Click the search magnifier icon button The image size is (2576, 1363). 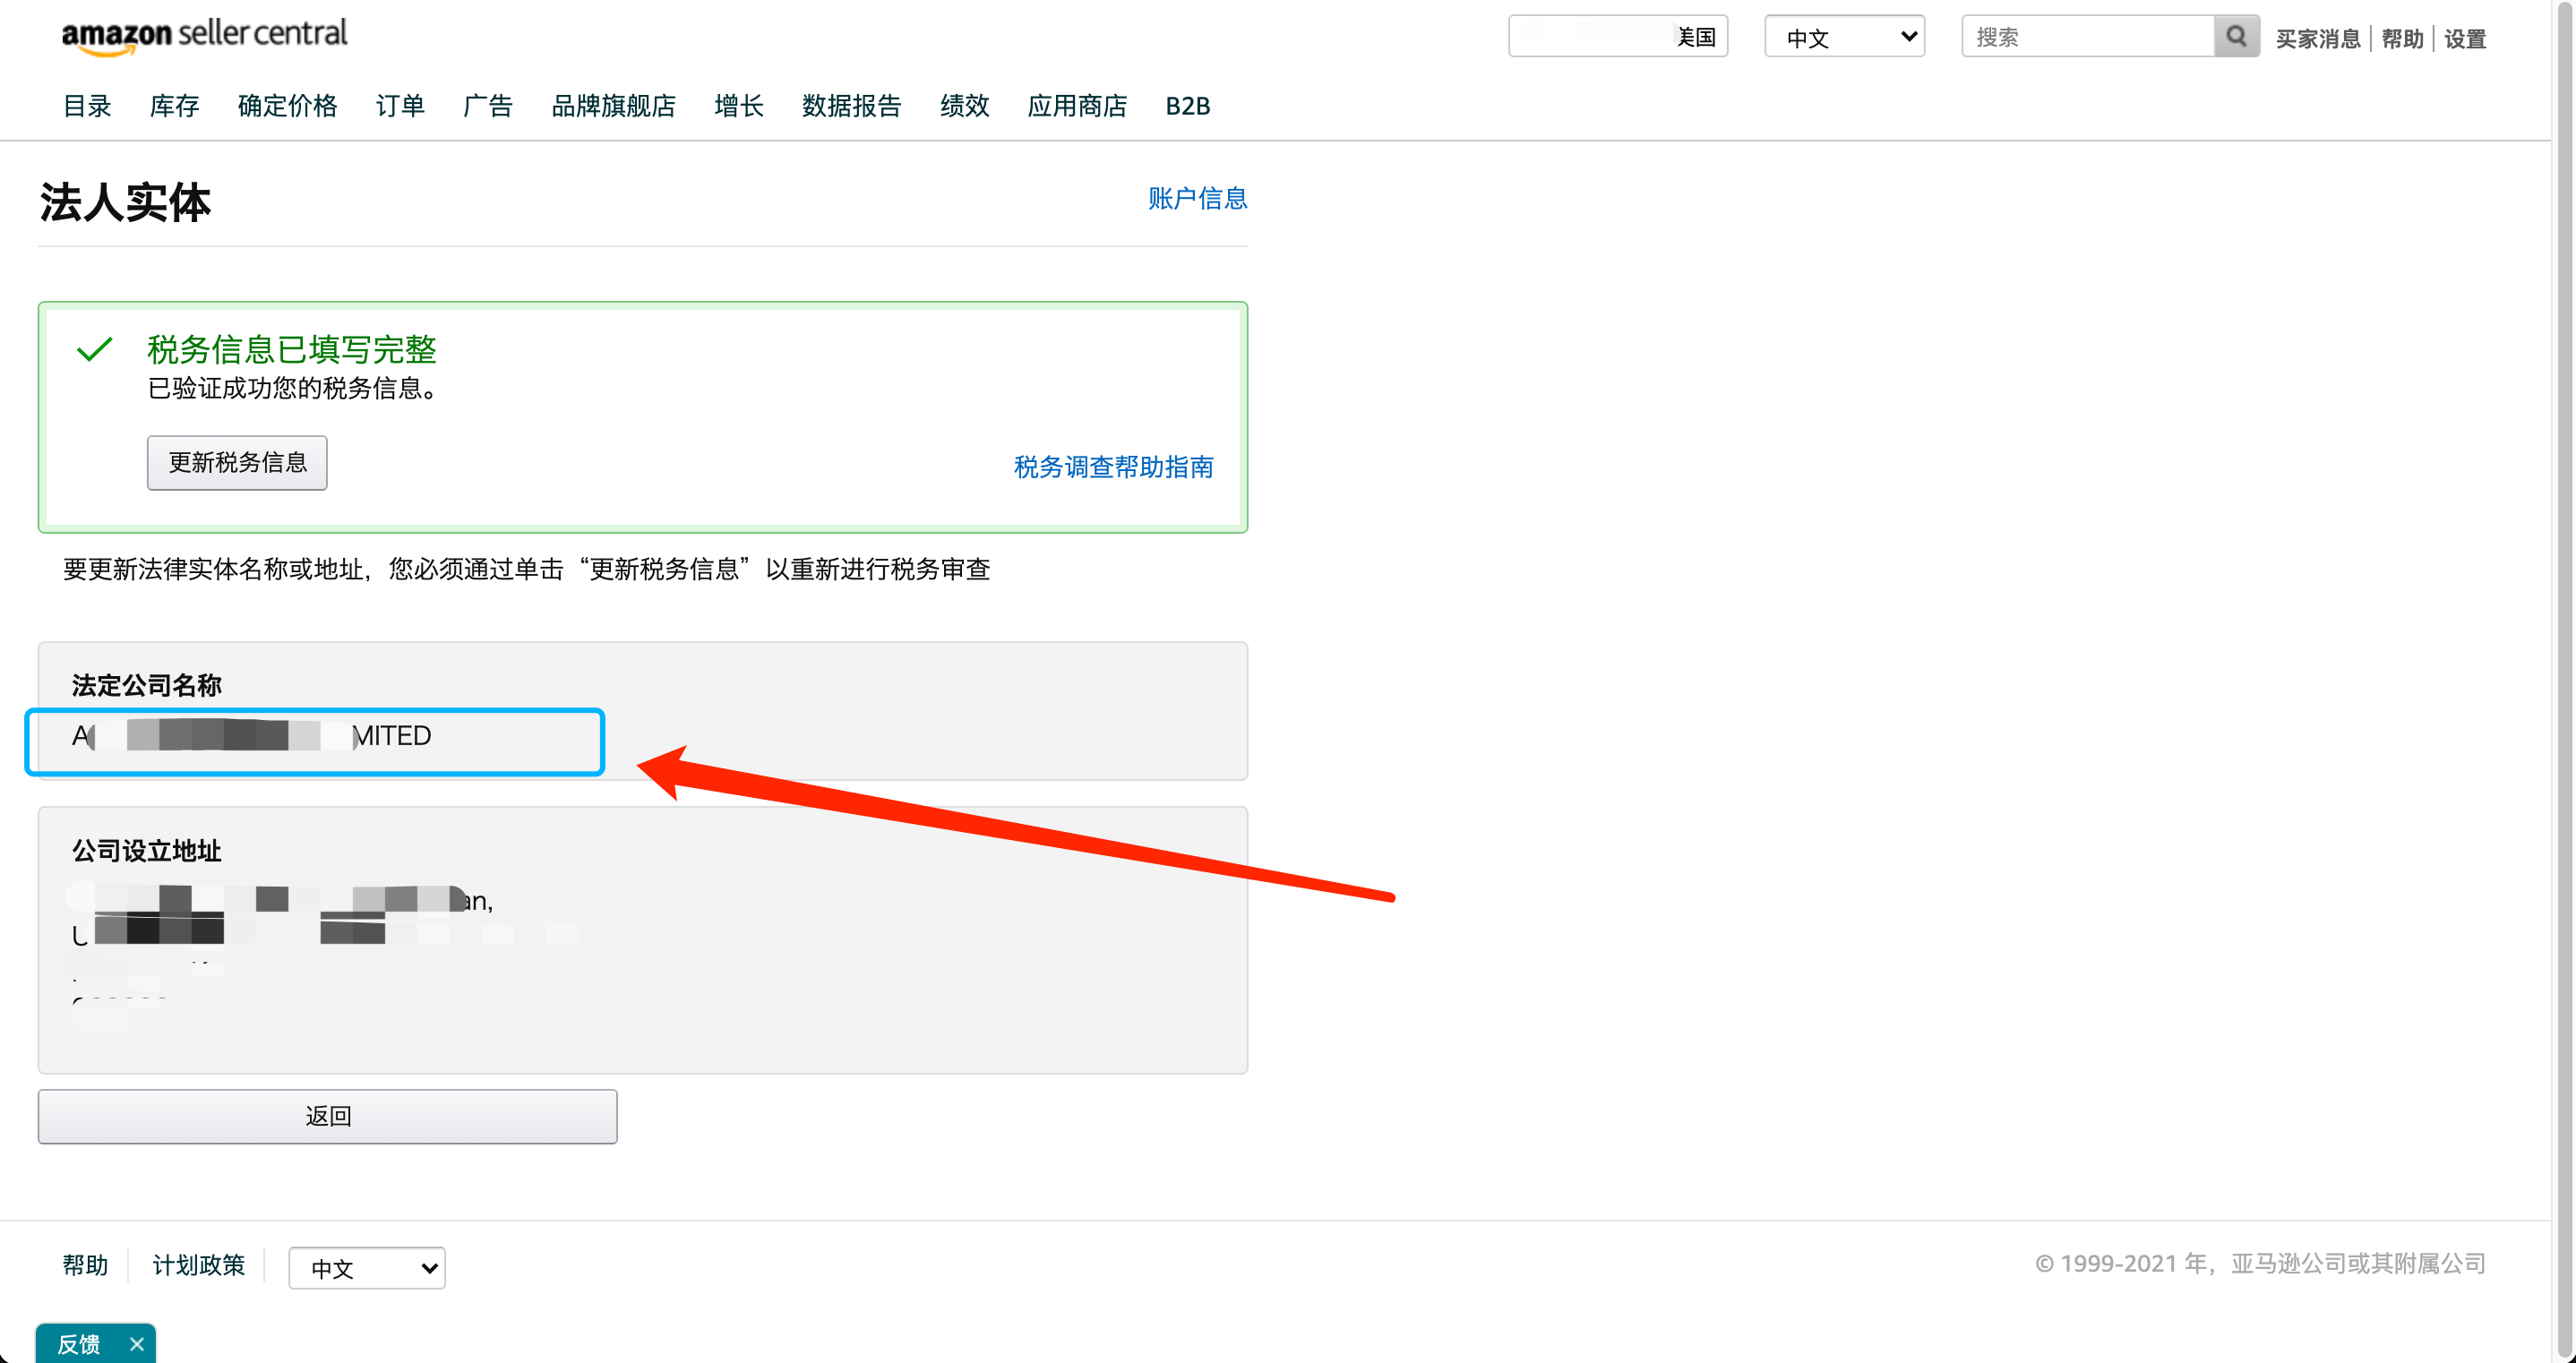[x=2236, y=37]
